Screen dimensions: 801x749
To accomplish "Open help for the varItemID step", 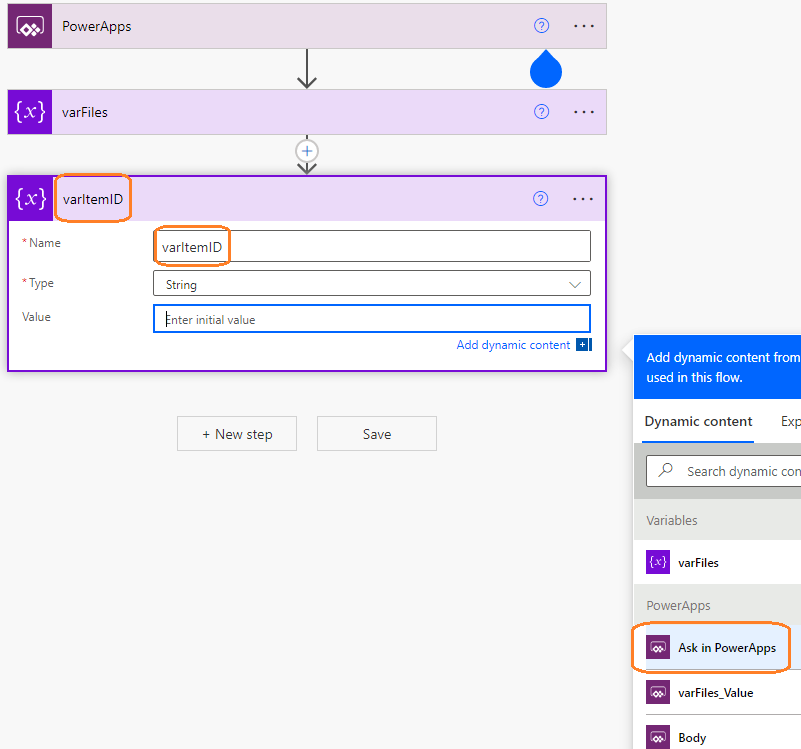I will (540, 198).
